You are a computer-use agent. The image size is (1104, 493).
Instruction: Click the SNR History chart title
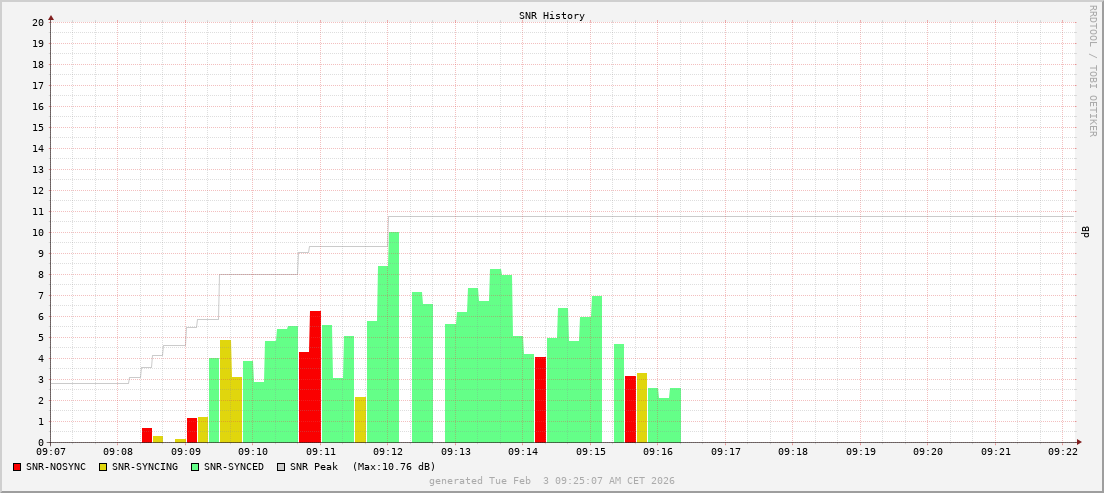(552, 16)
